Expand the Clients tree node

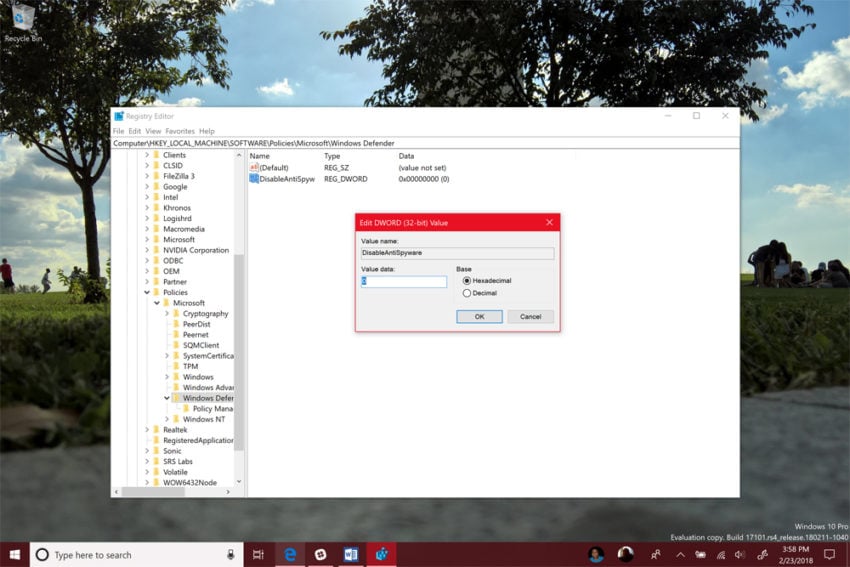(146, 154)
